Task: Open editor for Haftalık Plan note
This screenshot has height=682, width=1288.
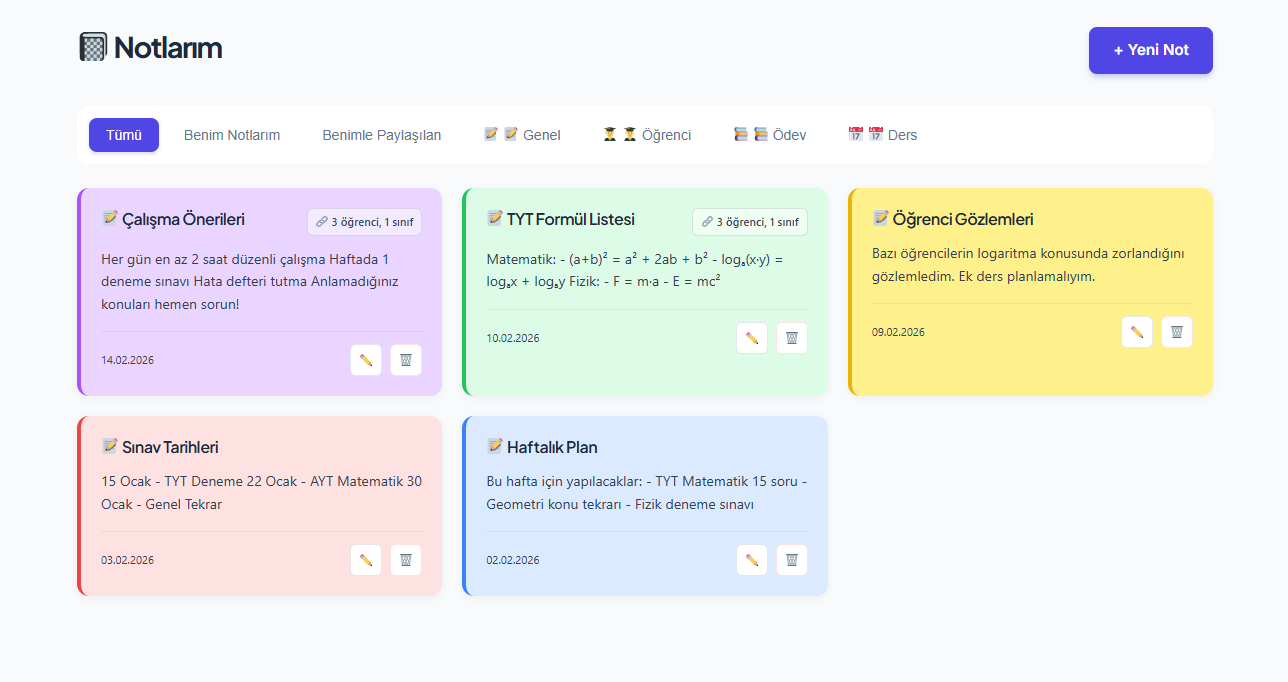Action: [752, 560]
